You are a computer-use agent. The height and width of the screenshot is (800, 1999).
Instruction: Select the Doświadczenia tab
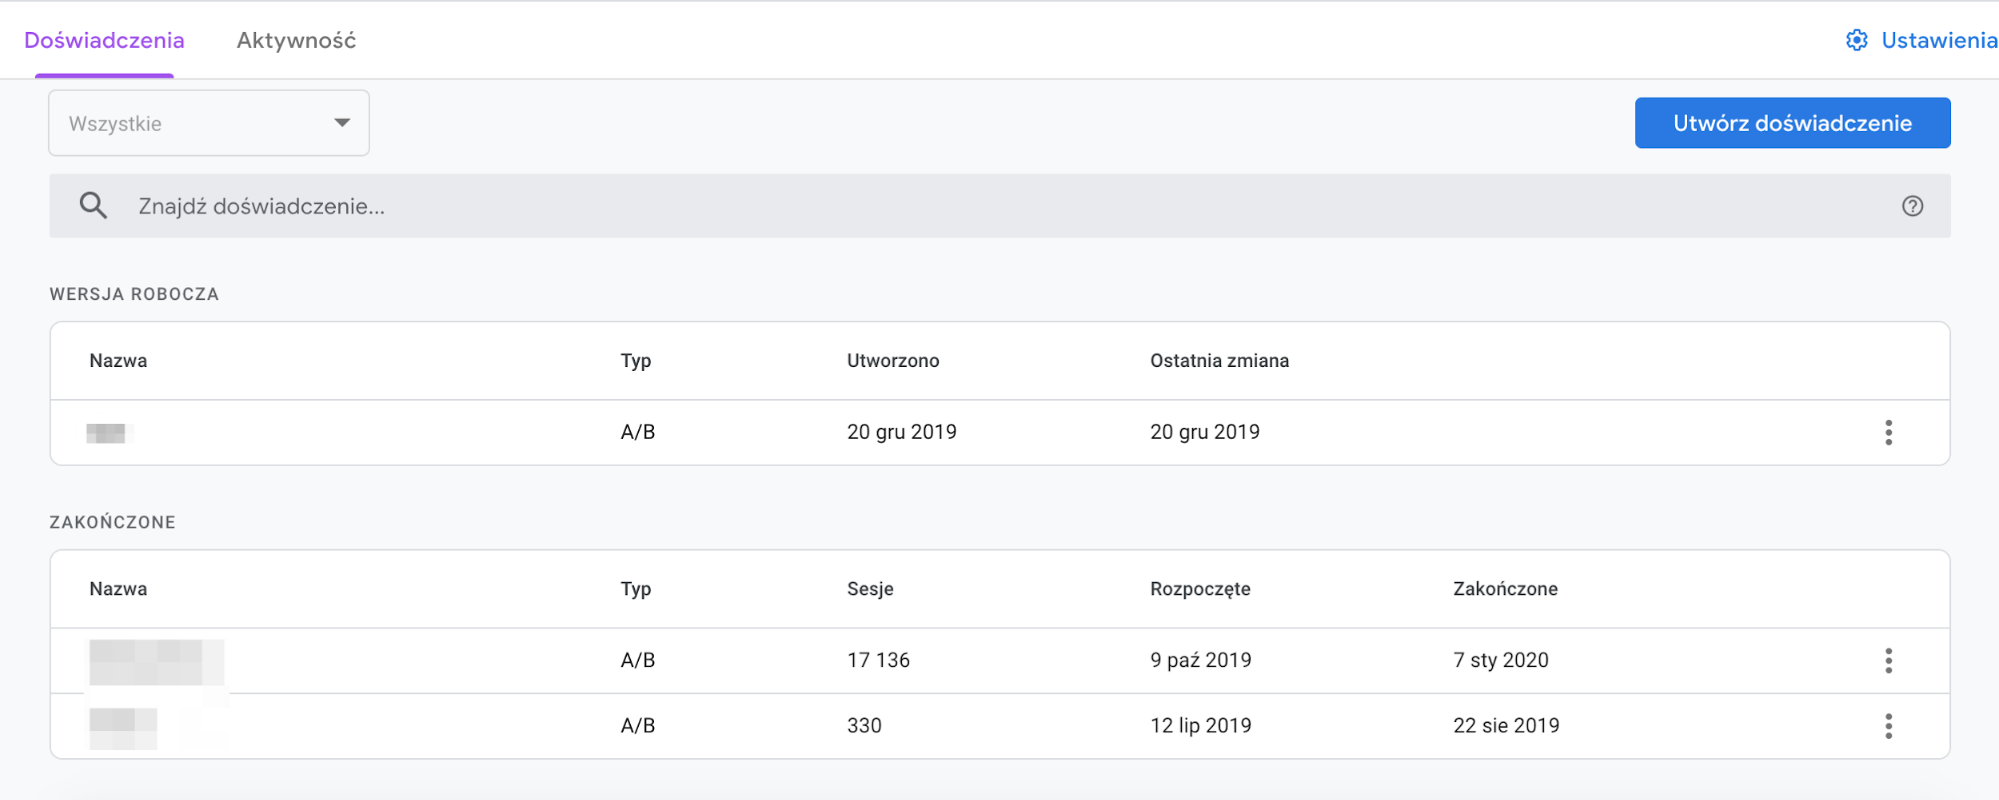[x=104, y=40]
